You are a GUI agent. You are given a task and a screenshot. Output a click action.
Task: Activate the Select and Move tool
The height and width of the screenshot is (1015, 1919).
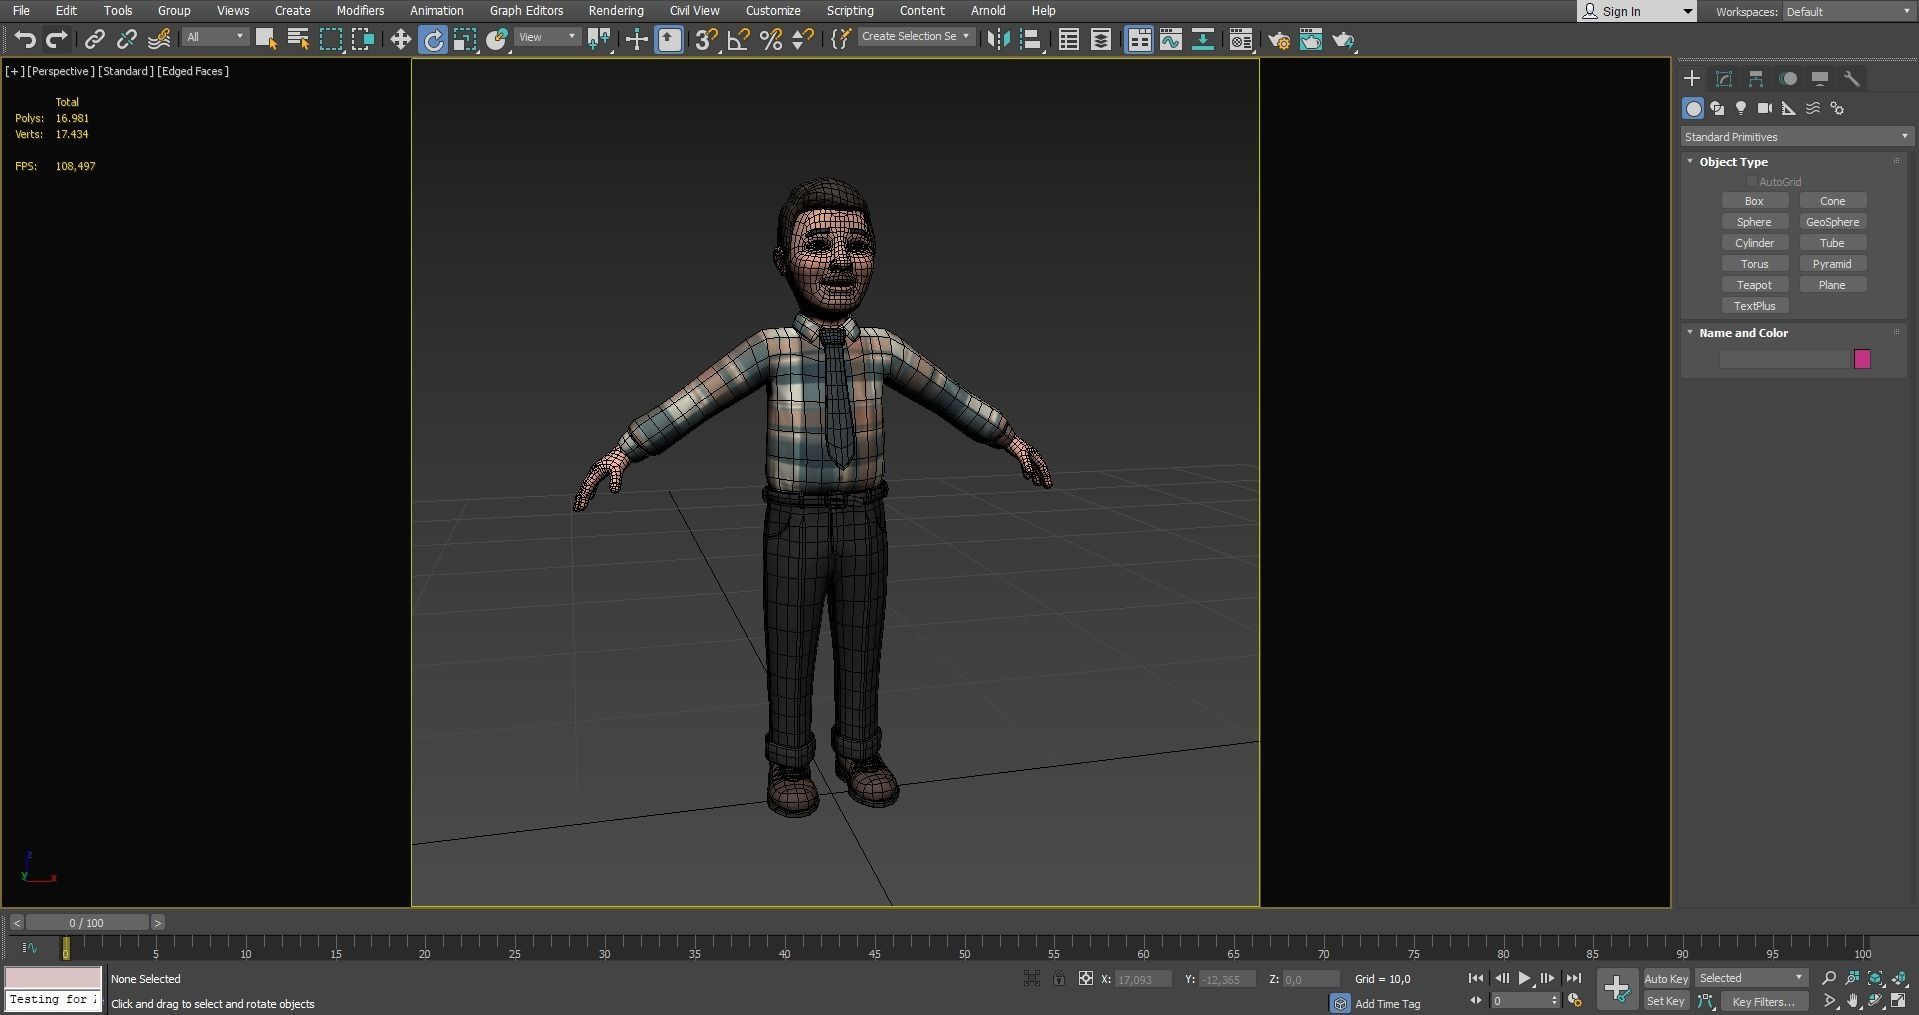pyautogui.click(x=401, y=39)
